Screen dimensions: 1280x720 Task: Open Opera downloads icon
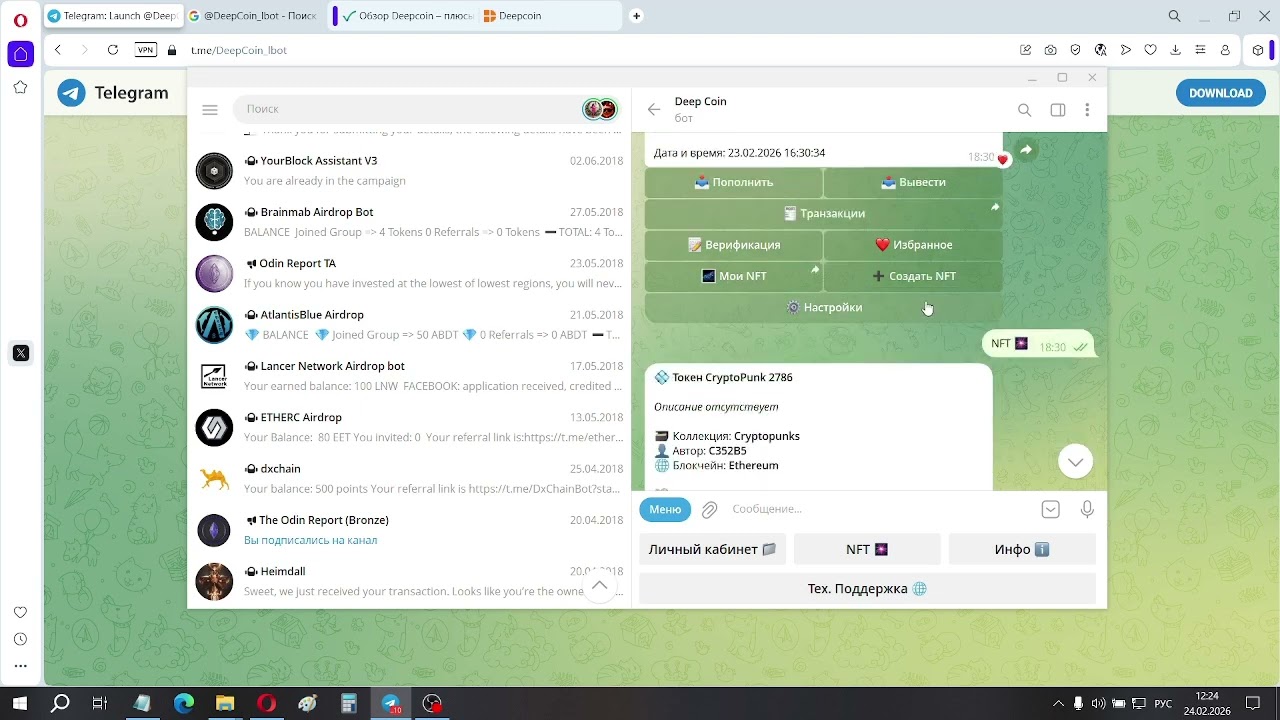point(1175,50)
